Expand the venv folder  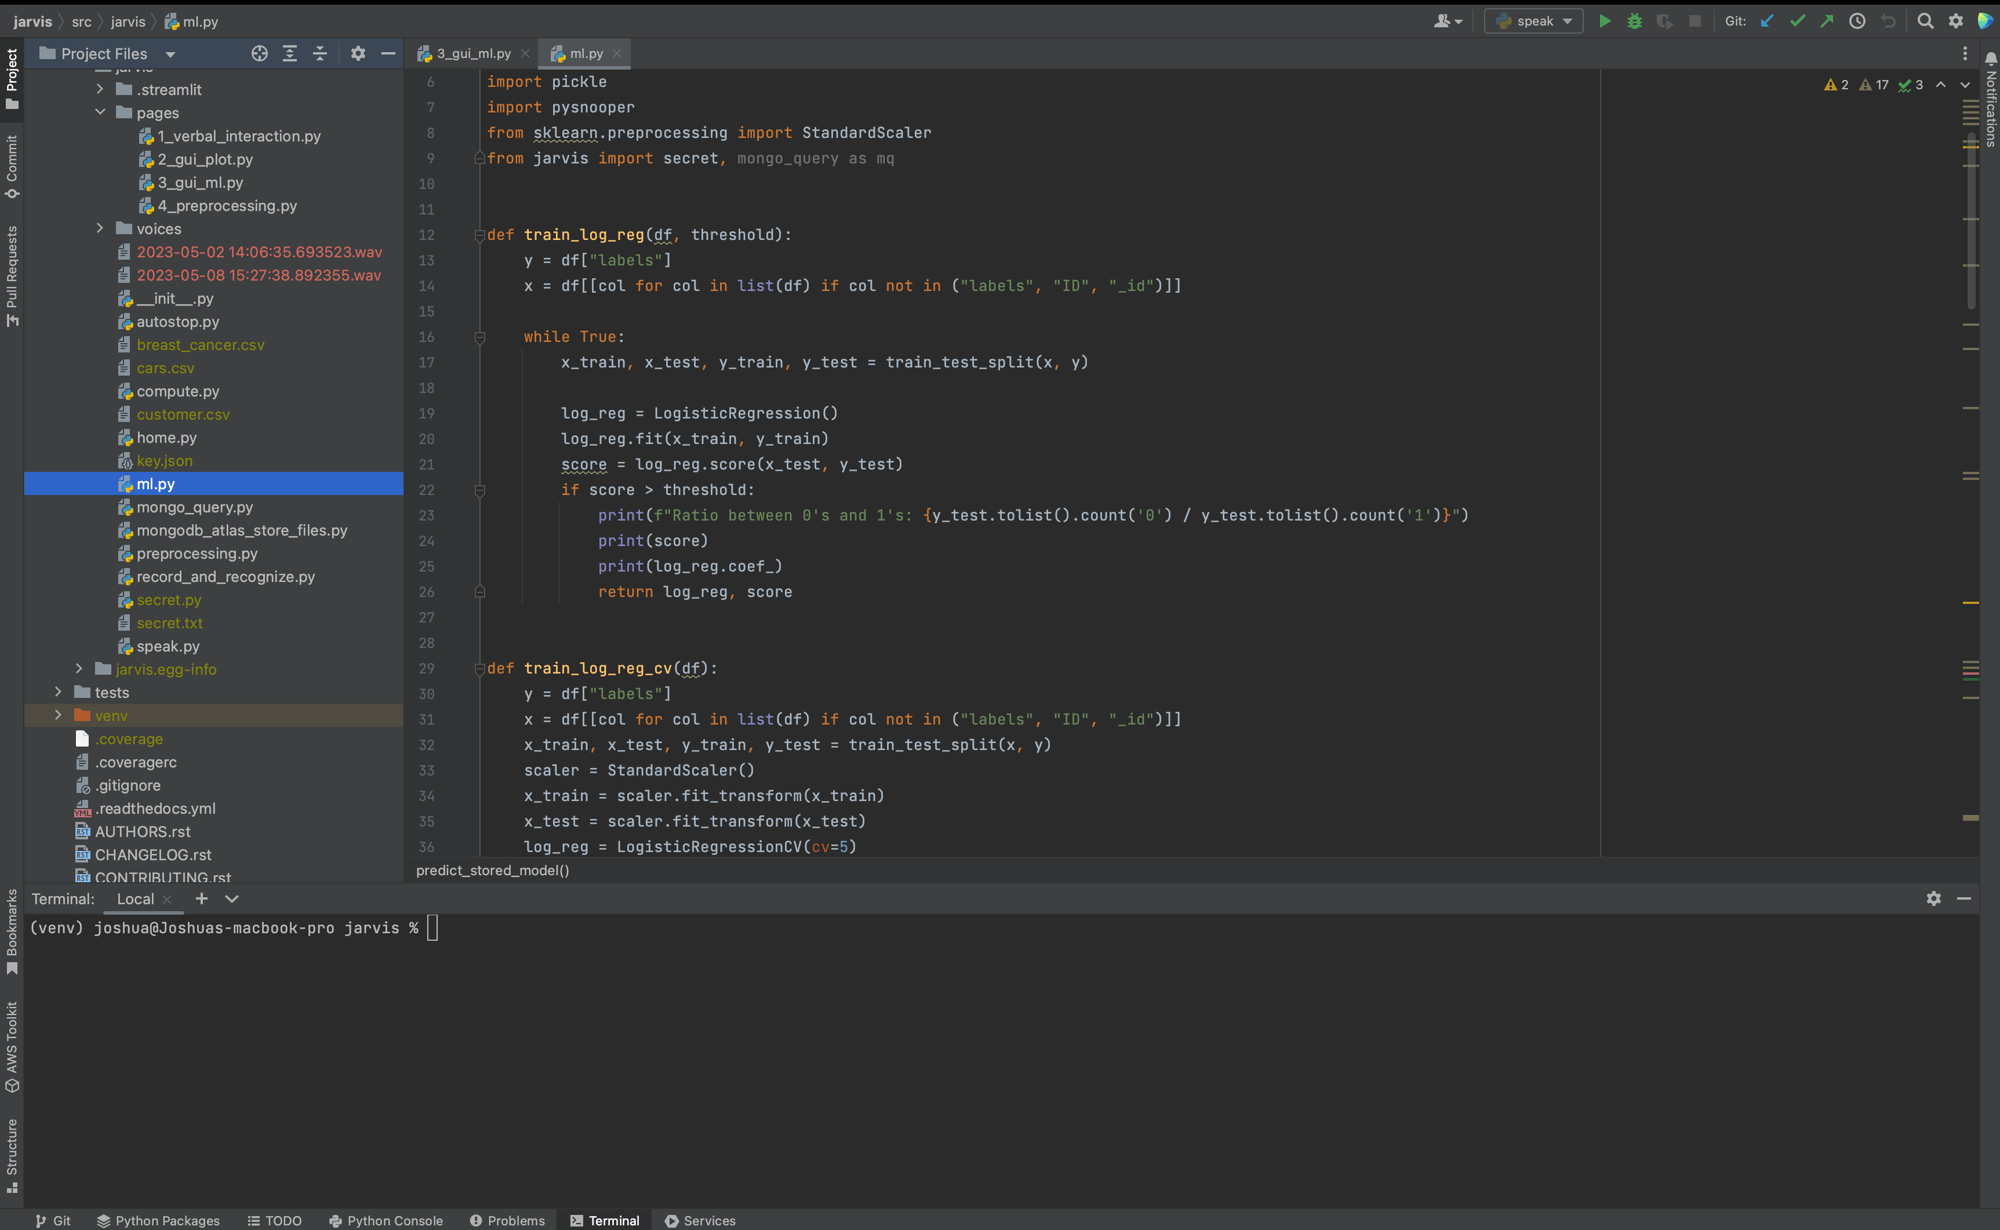(x=58, y=716)
